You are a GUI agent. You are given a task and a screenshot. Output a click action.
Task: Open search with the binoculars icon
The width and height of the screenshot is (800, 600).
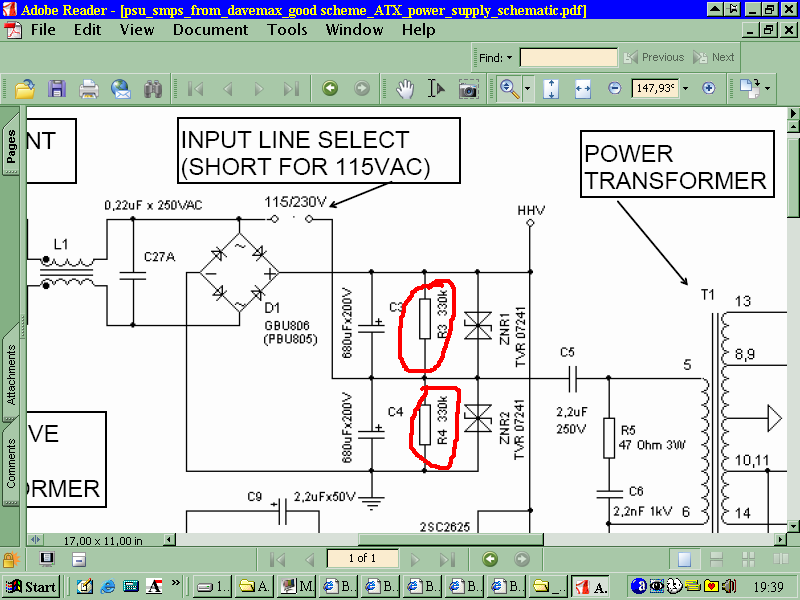pos(153,89)
